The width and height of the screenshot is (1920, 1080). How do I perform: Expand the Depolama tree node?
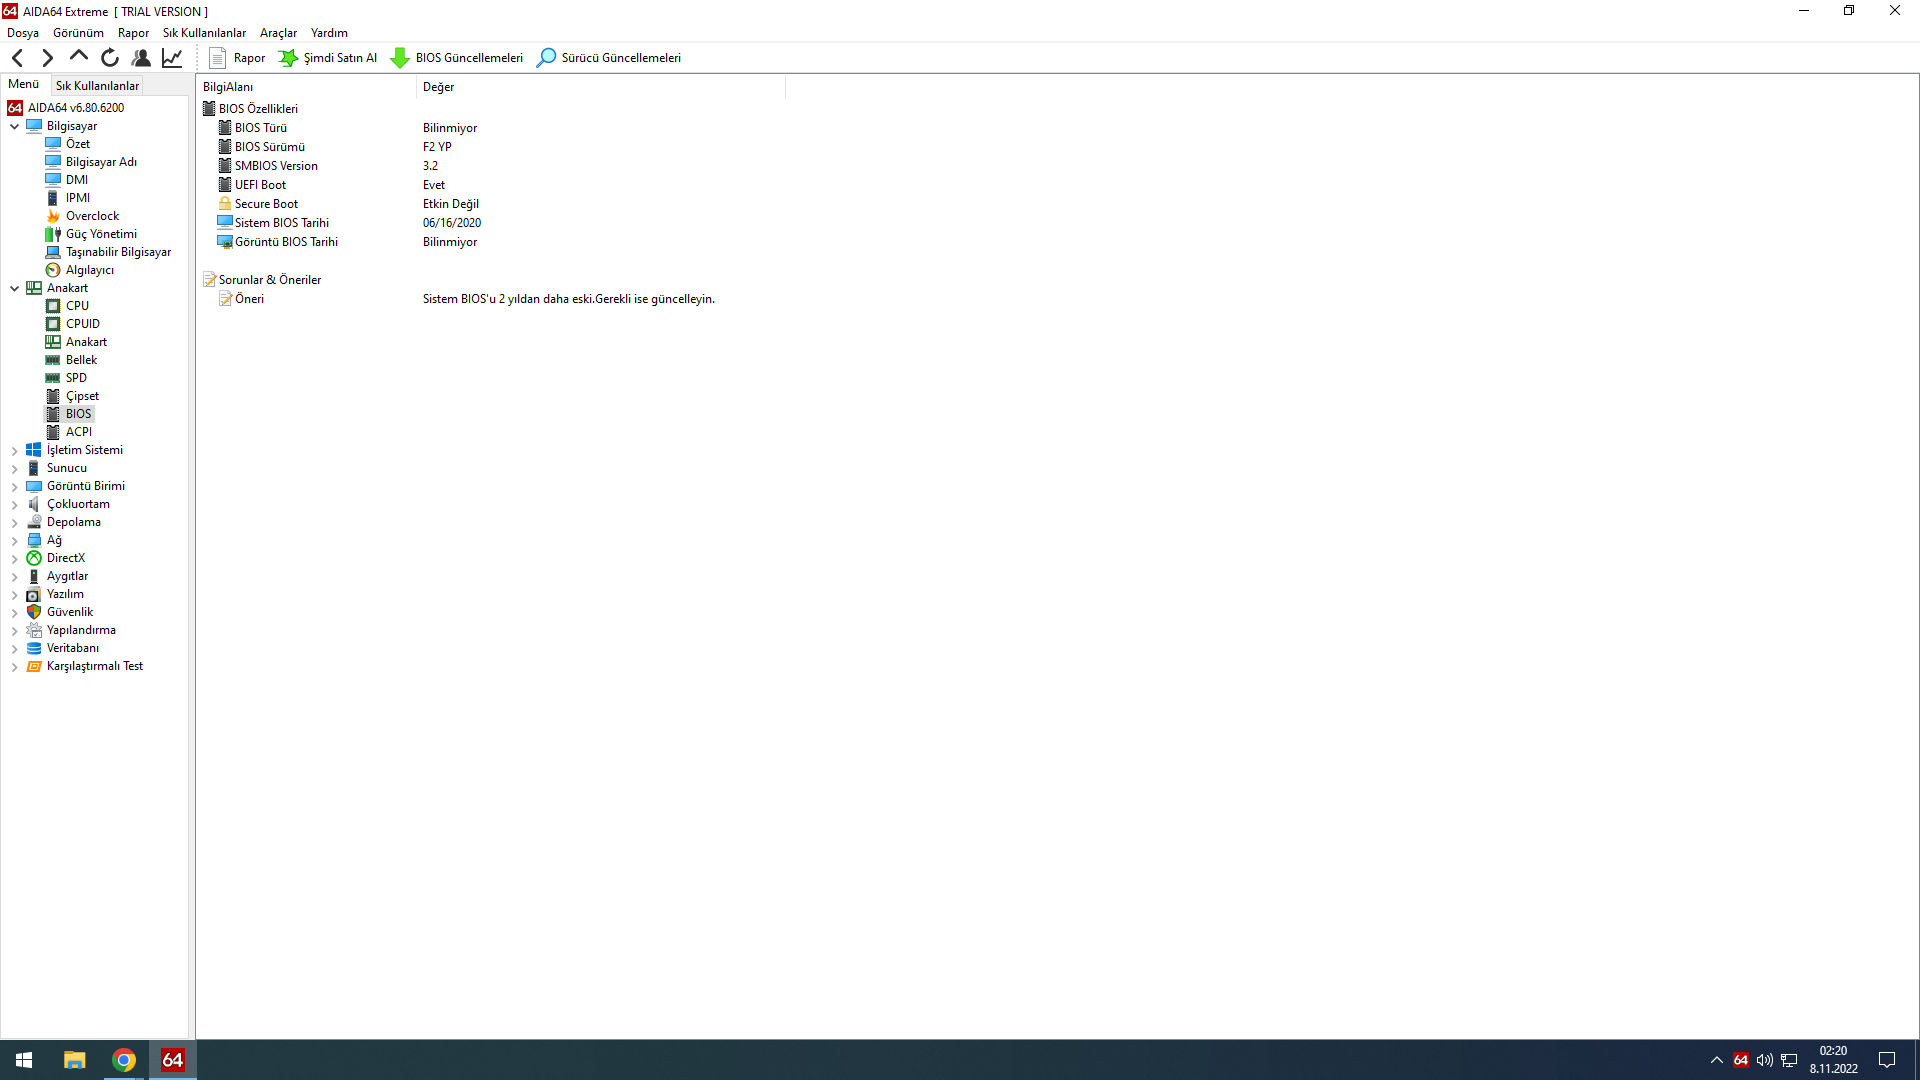15,523
